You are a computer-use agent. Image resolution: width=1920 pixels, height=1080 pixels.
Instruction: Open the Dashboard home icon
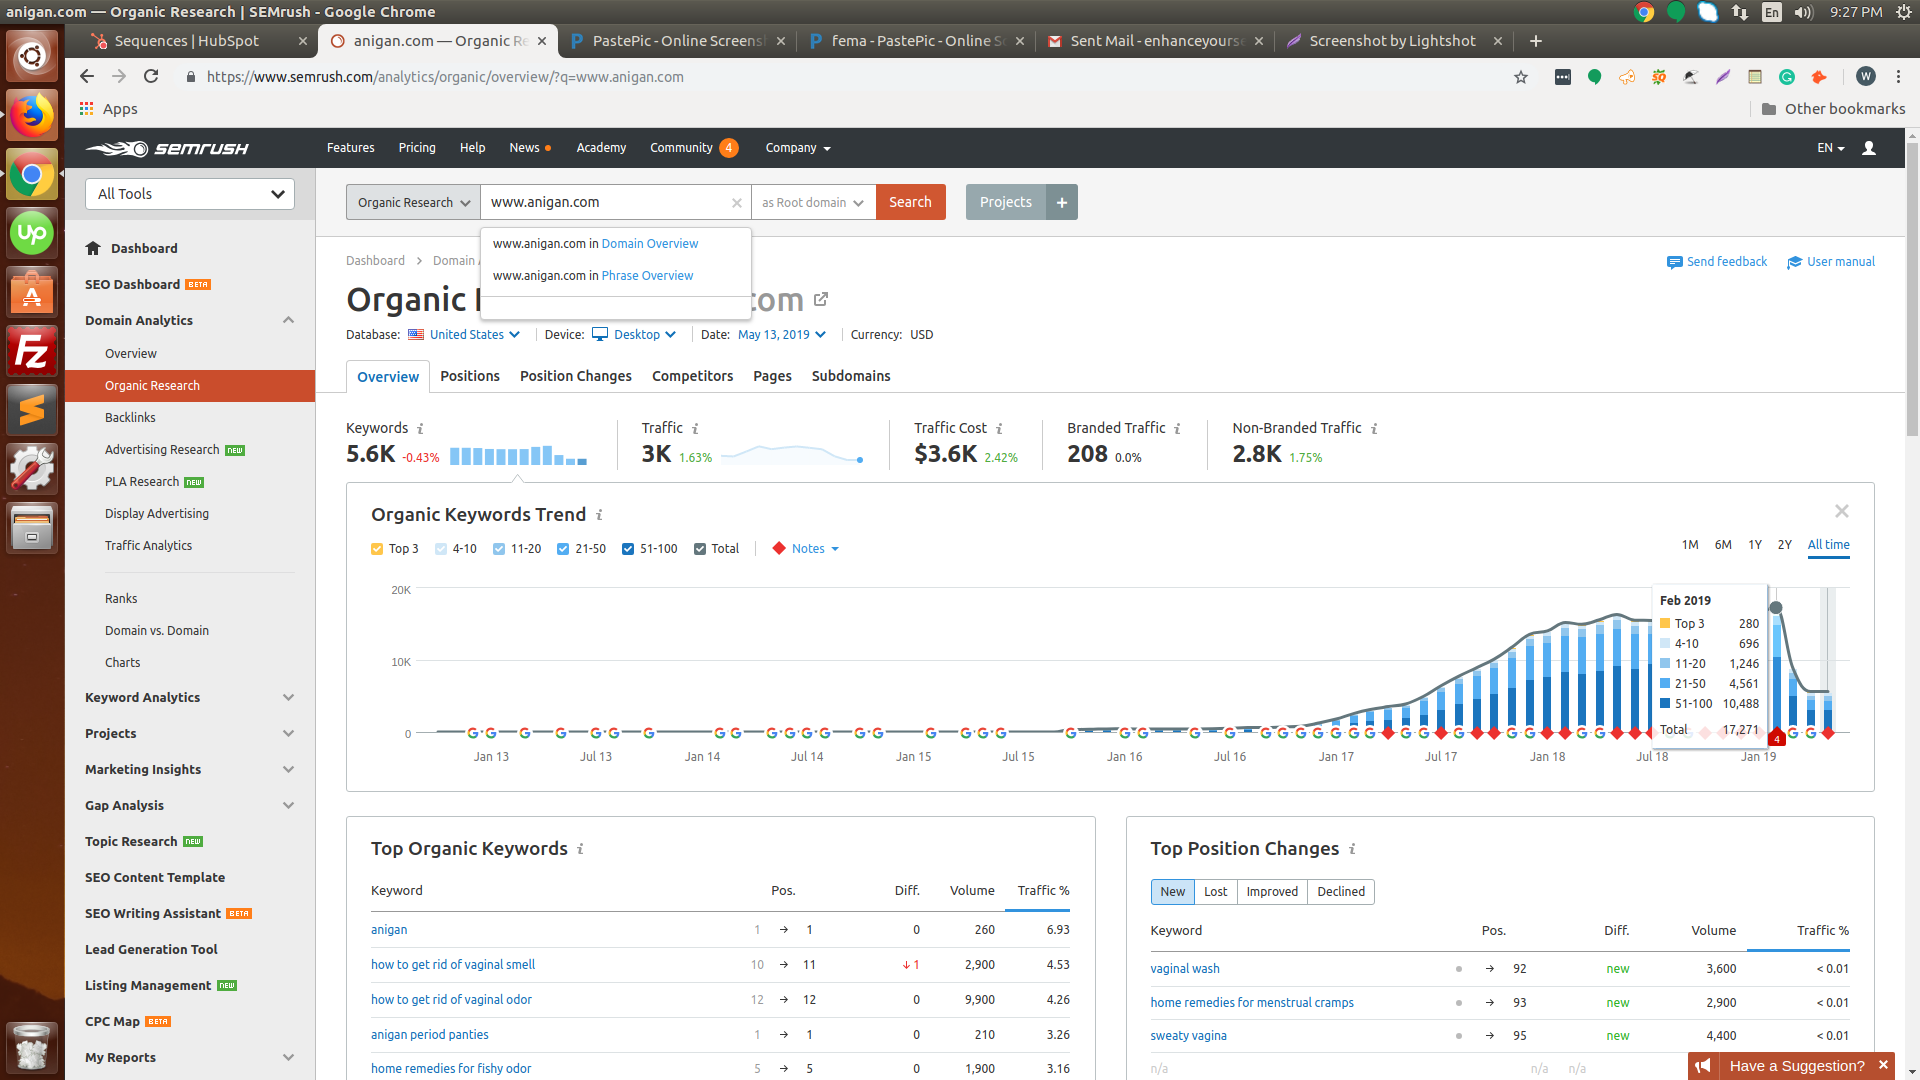pos(93,248)
